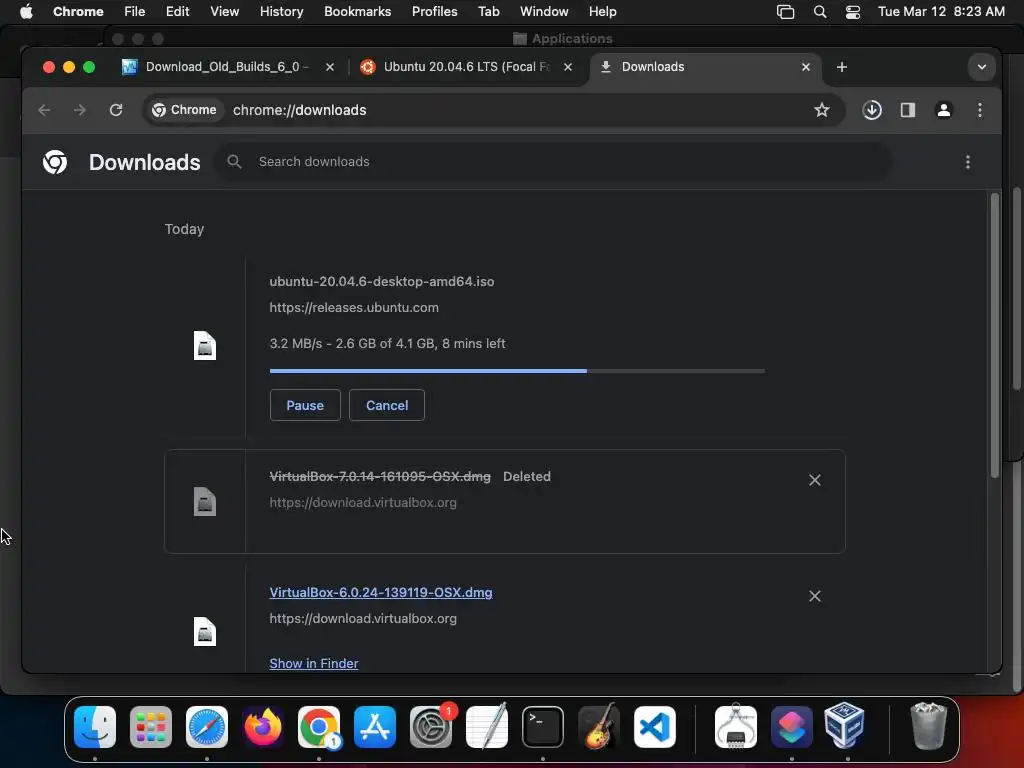1024x768 pixels.
Task: Expand the tab search dropdown arrow
Action: click(982, 67)
